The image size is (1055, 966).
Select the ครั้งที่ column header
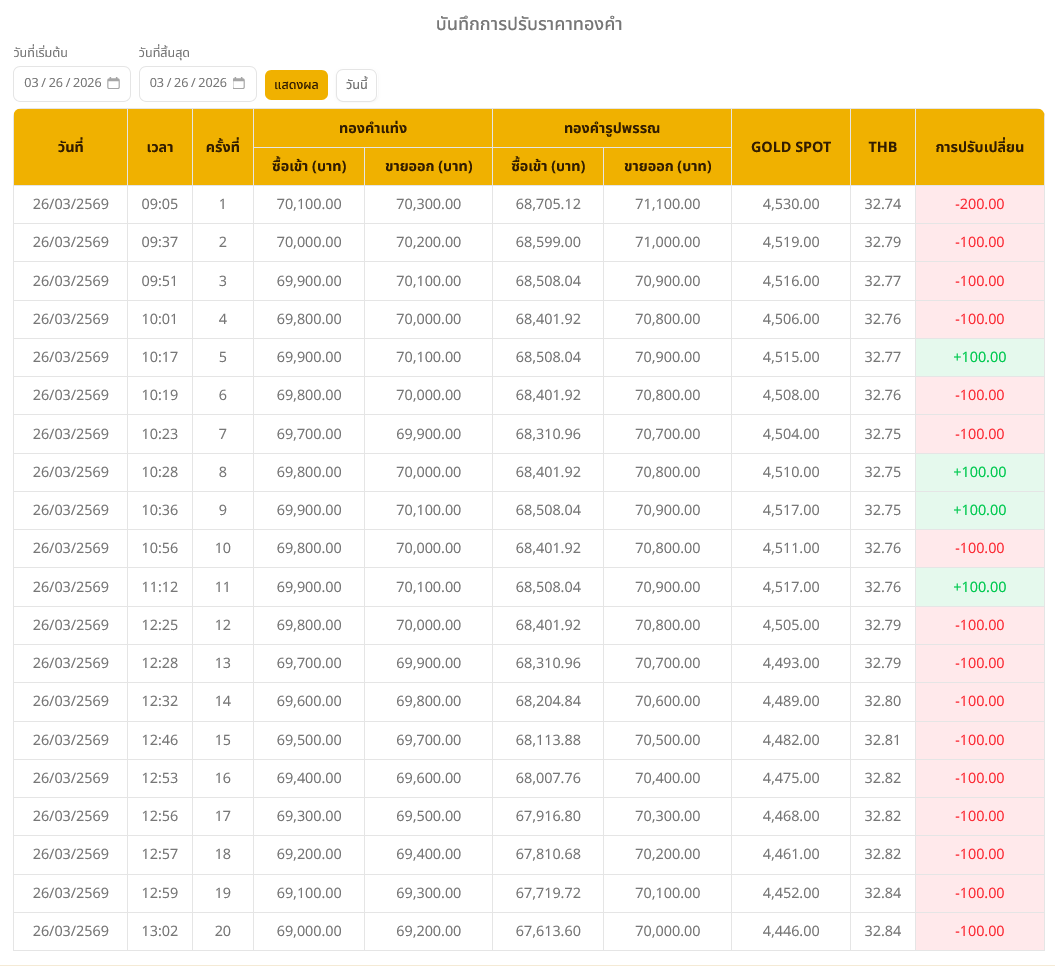click(x=222, y=147)
